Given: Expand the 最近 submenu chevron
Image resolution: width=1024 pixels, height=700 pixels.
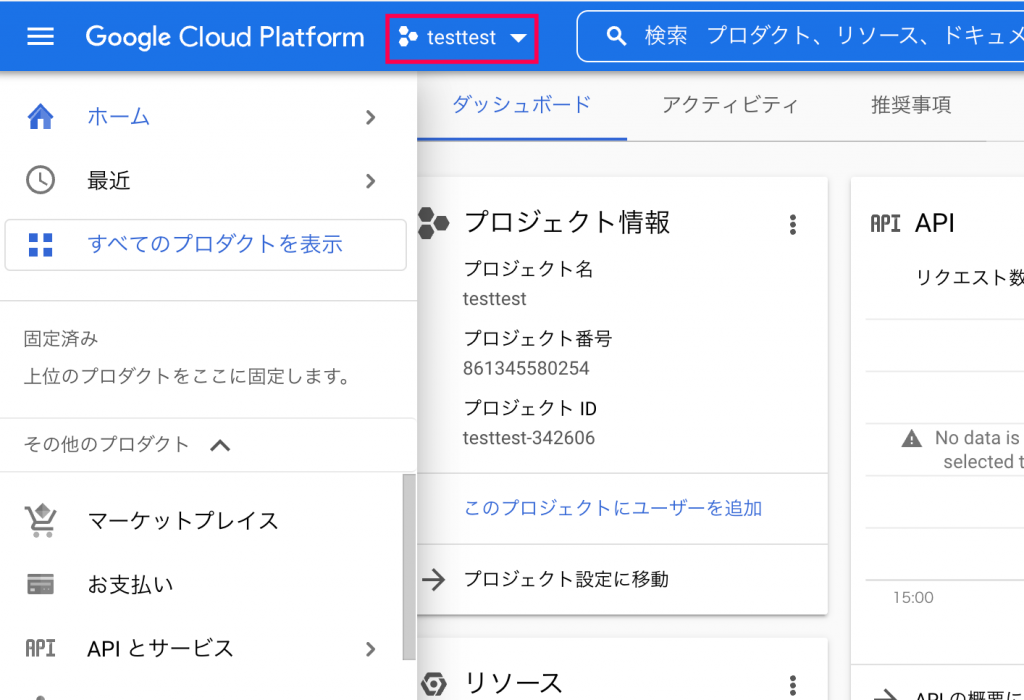Looking at the screenshot, I should tap(370, 181).
